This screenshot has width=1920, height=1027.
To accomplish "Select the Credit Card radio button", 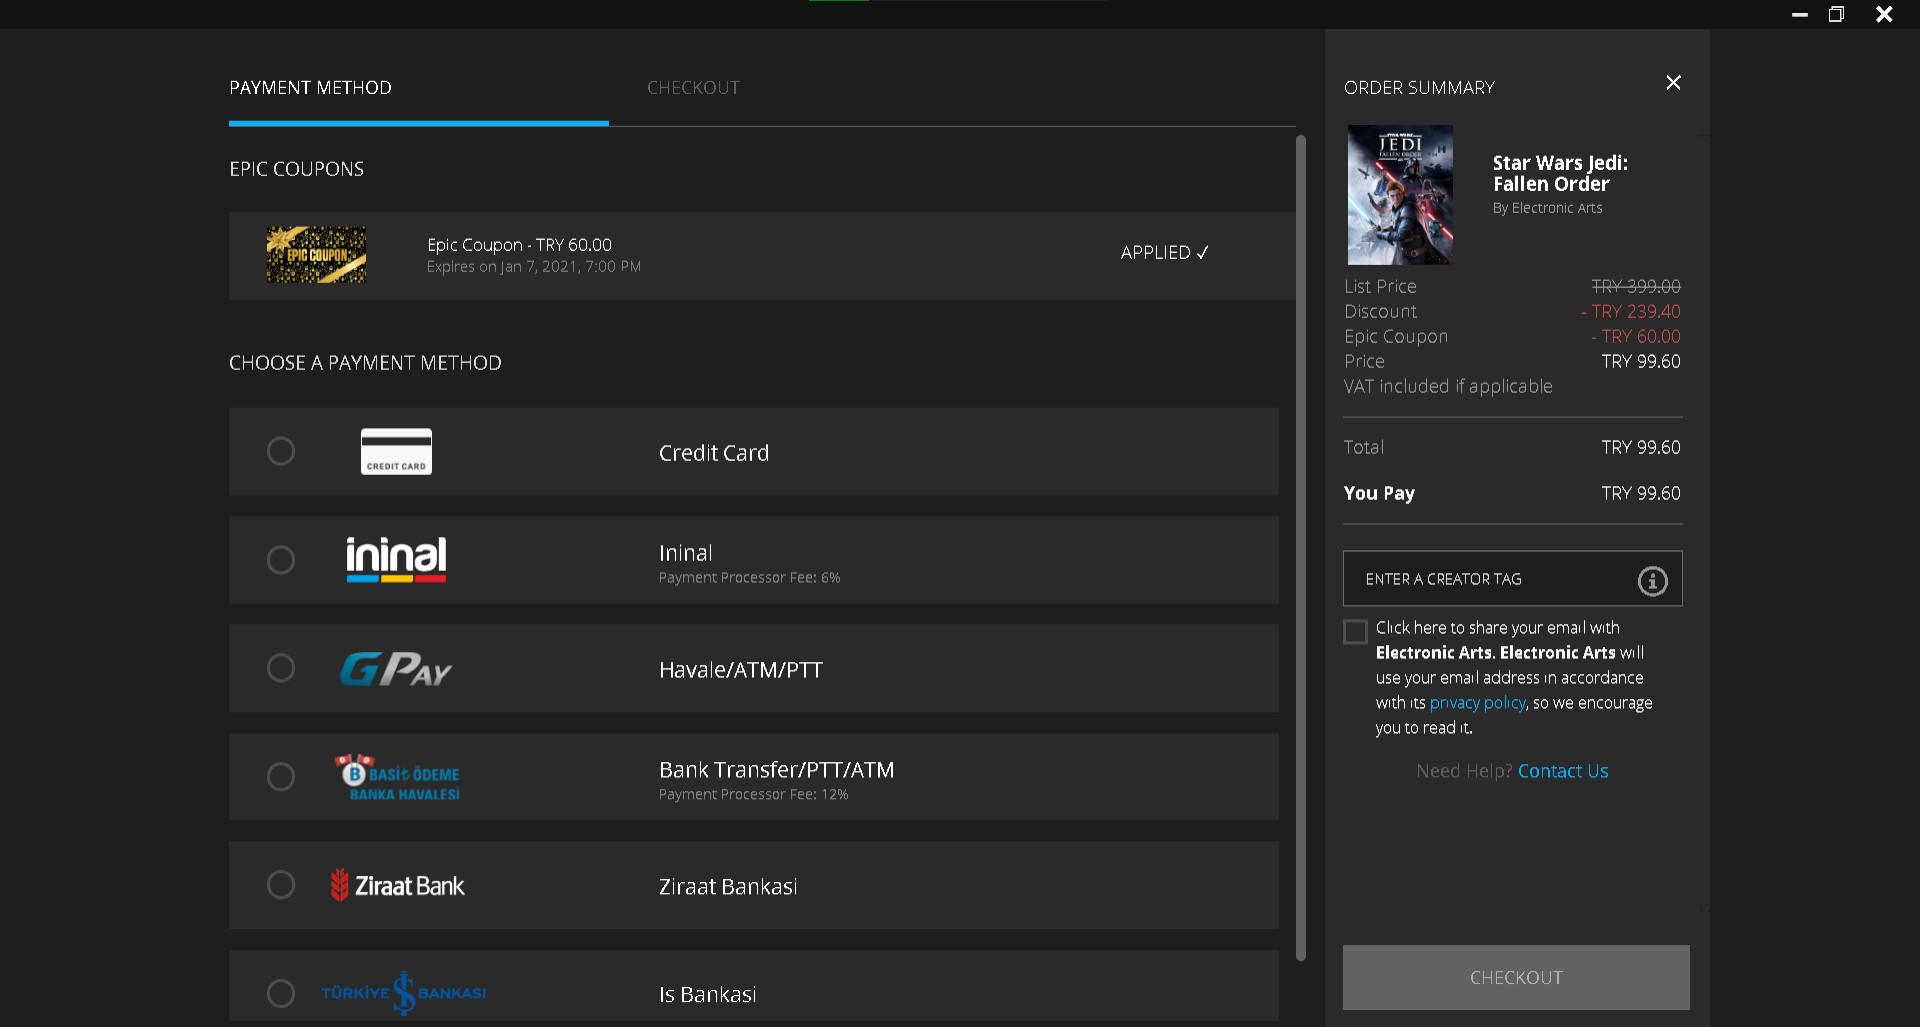I will click(281, 451).
